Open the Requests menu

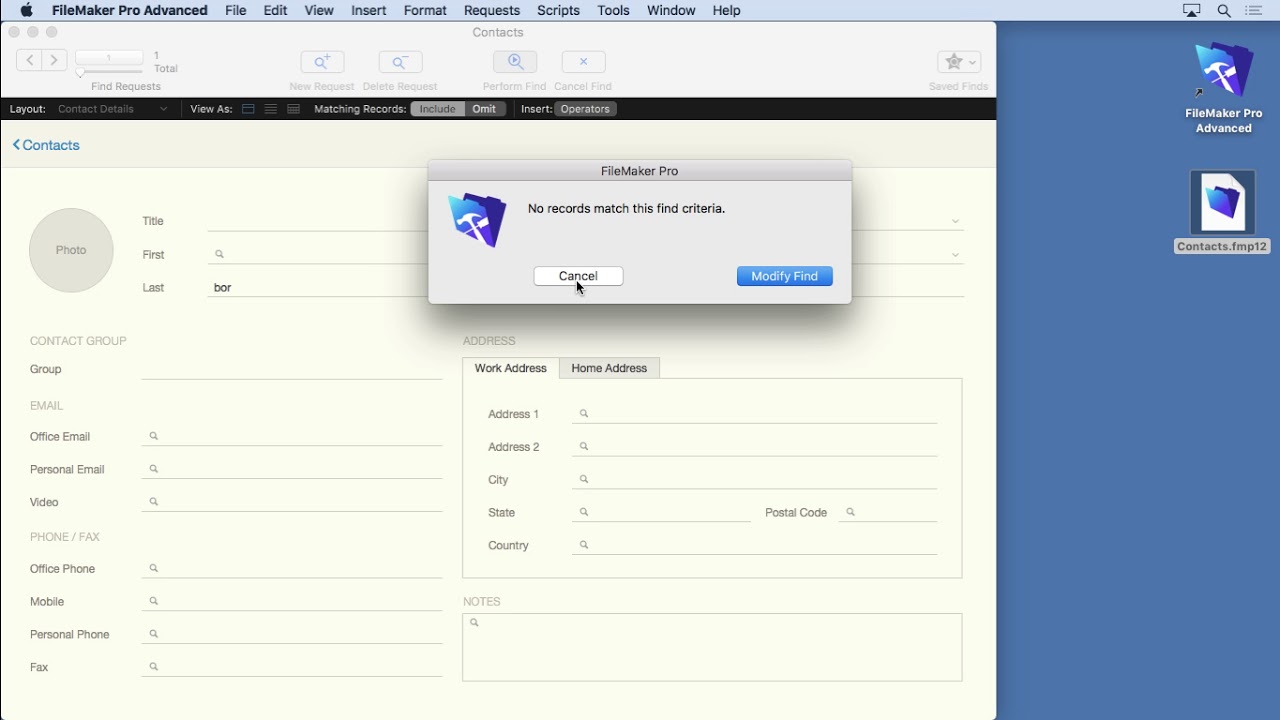(492, 10)
